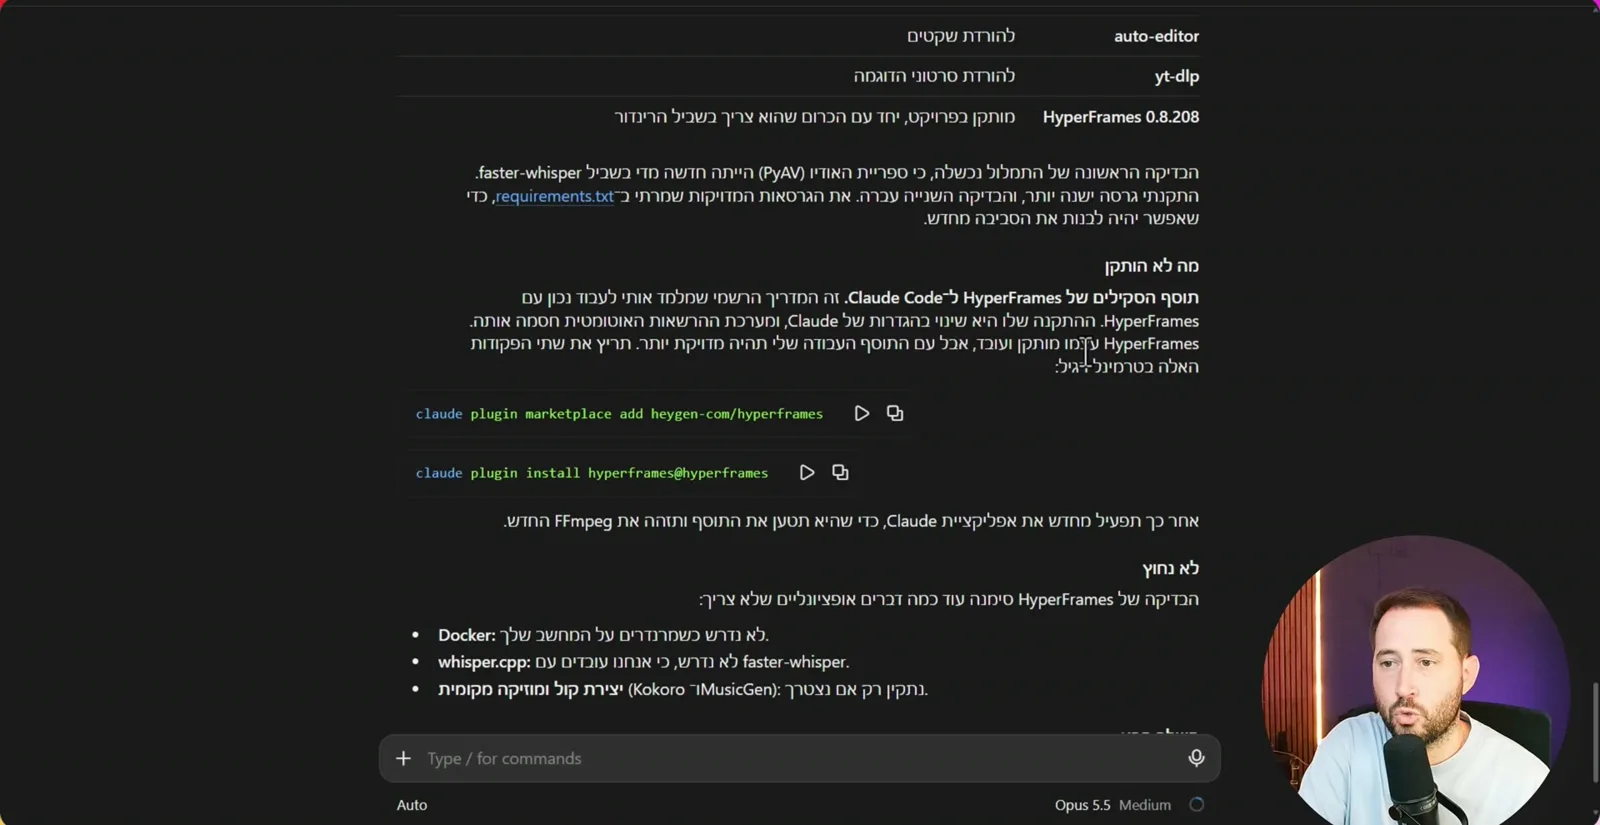Screen dimensions: 1600x825
Task: Open the requirements.txt link
Action: (x=554, y=196)
